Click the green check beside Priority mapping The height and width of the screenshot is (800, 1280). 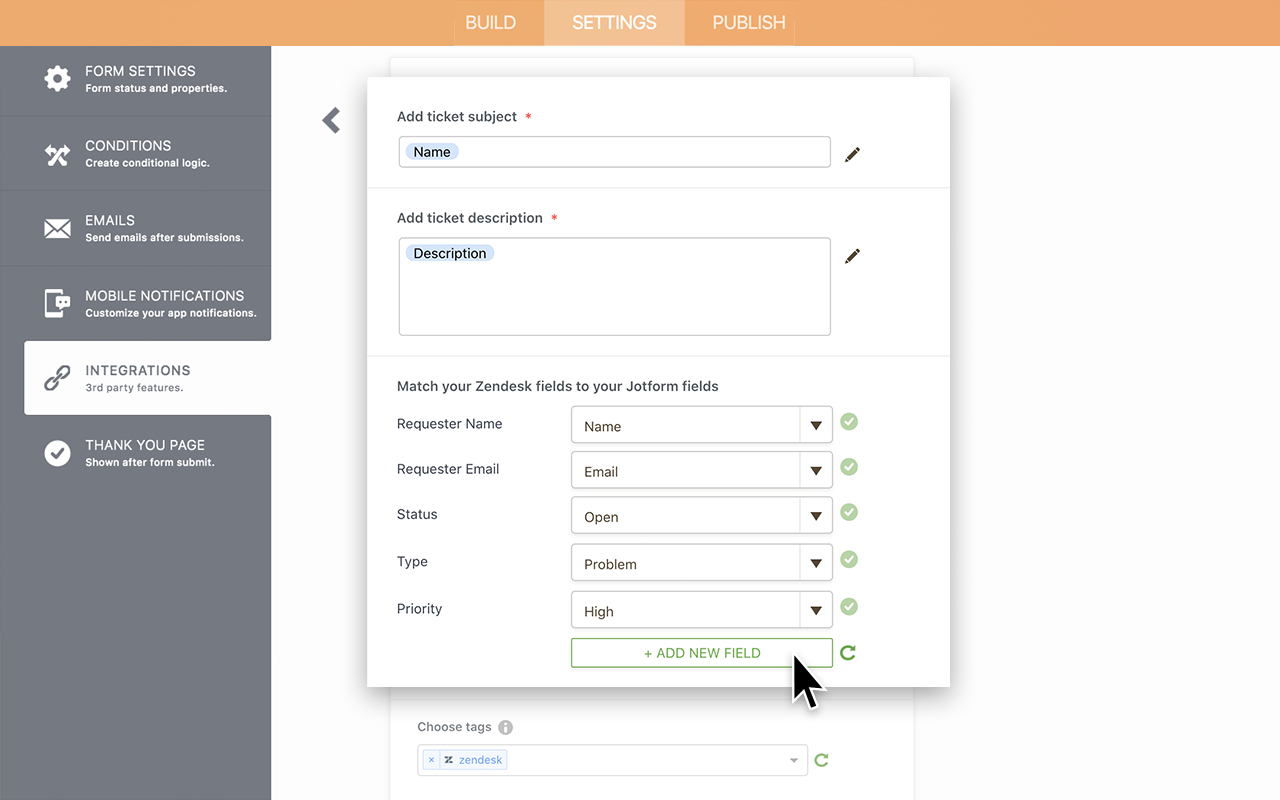pyautogui.click(x=848, y=607)
